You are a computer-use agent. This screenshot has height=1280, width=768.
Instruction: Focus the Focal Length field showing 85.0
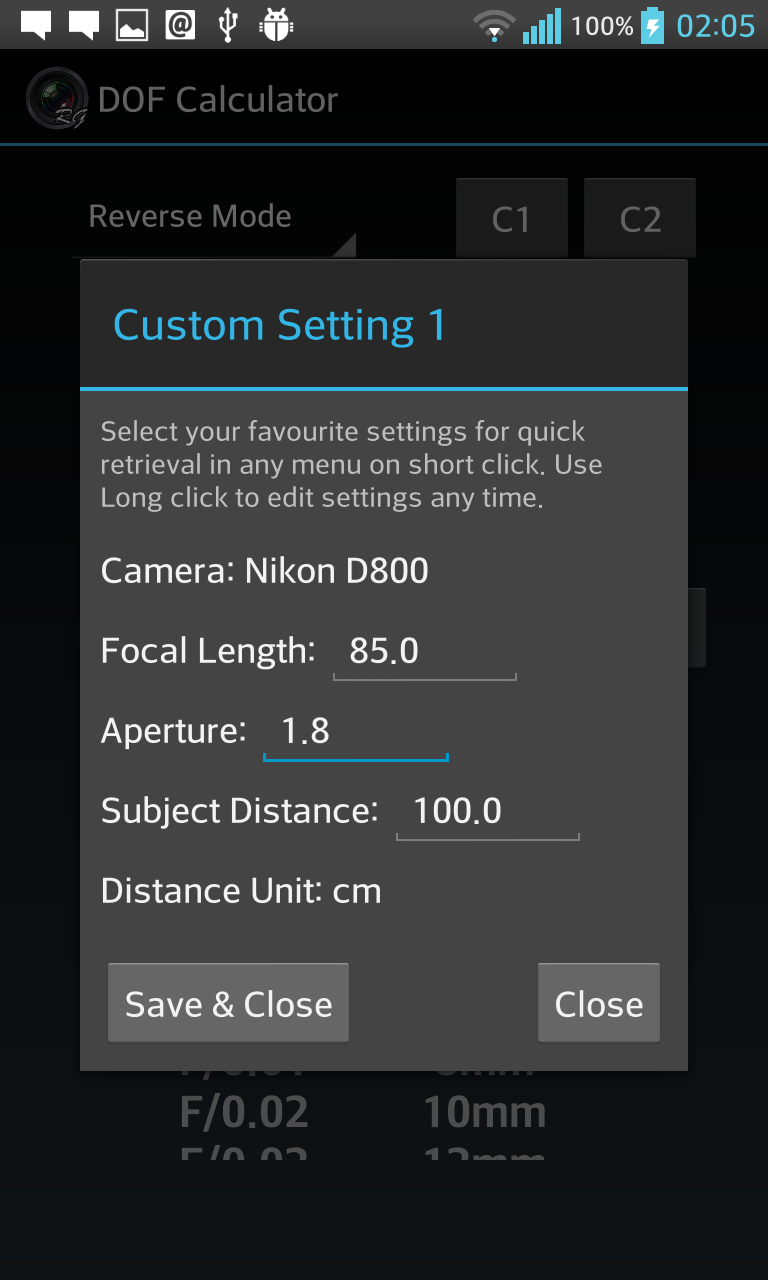424,652
